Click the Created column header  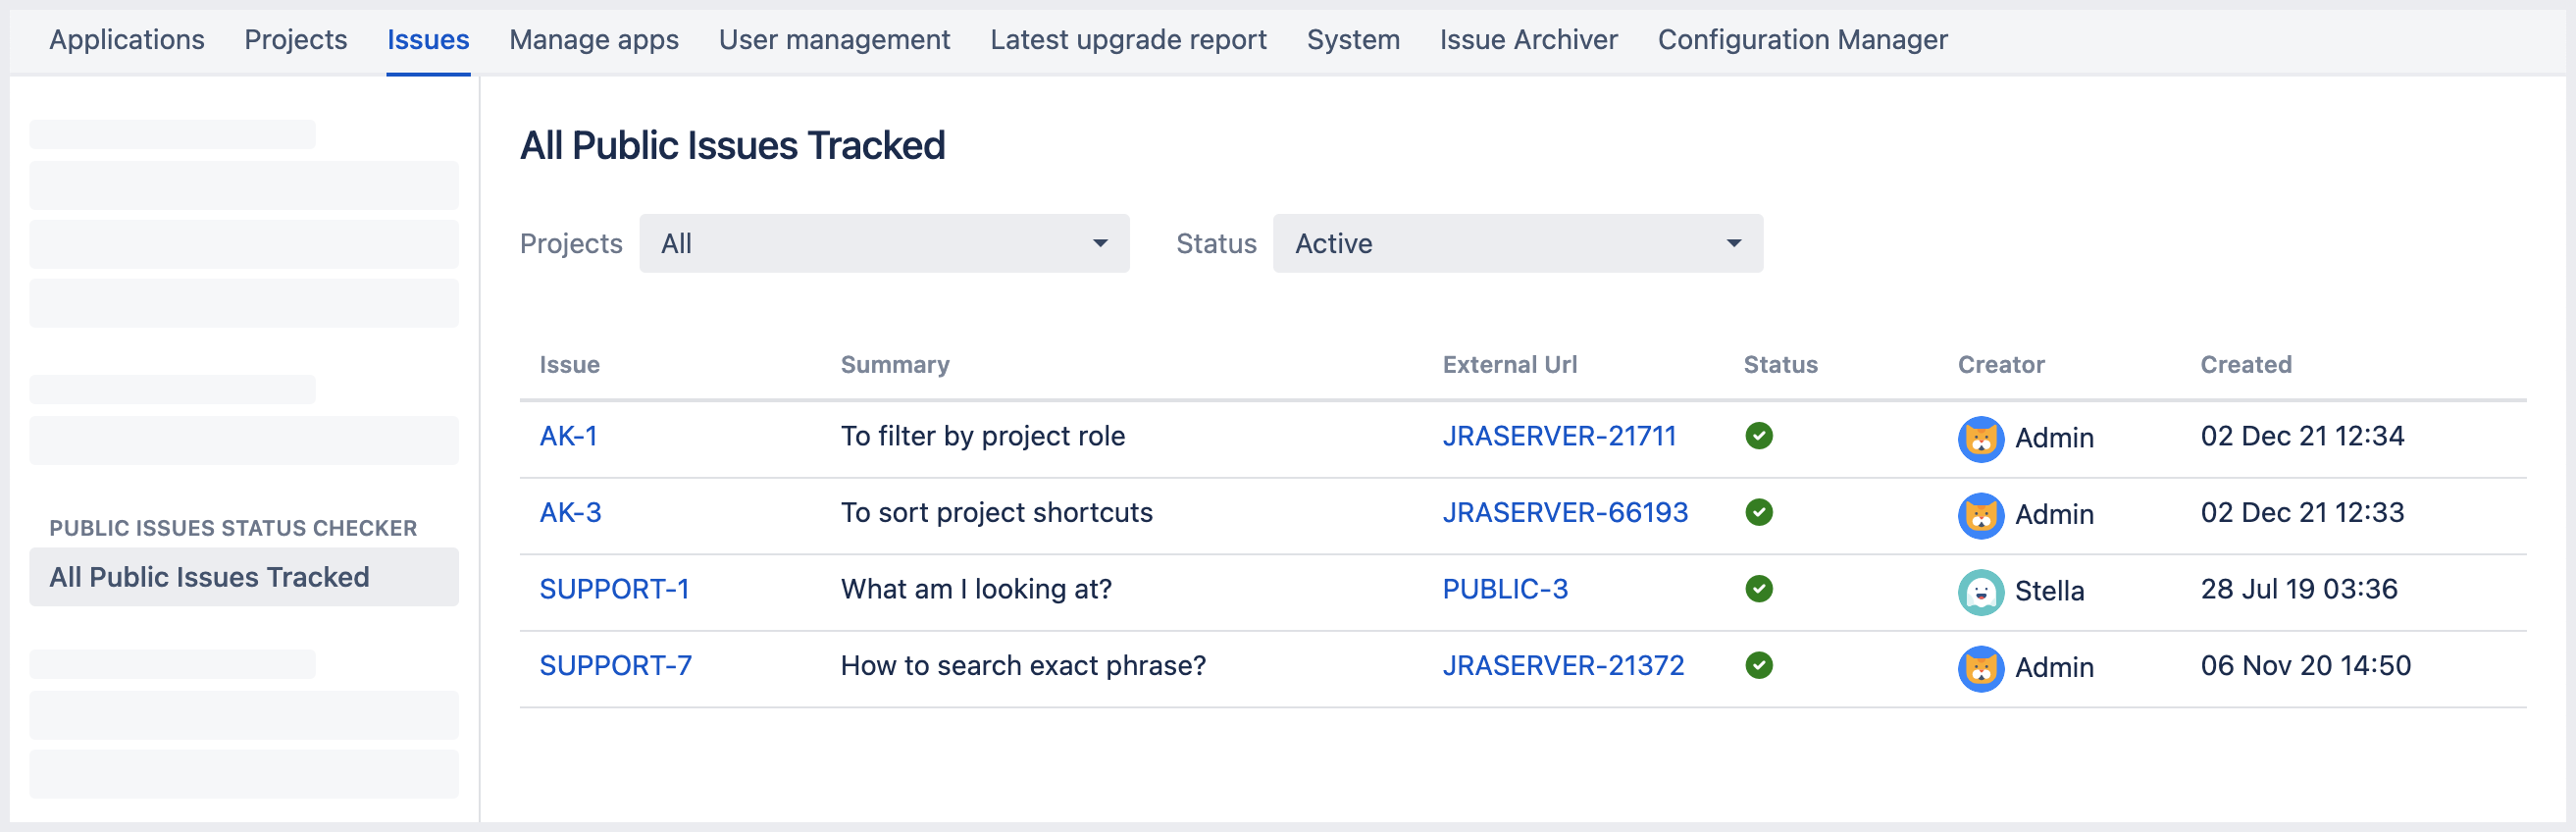(2245, 365)
